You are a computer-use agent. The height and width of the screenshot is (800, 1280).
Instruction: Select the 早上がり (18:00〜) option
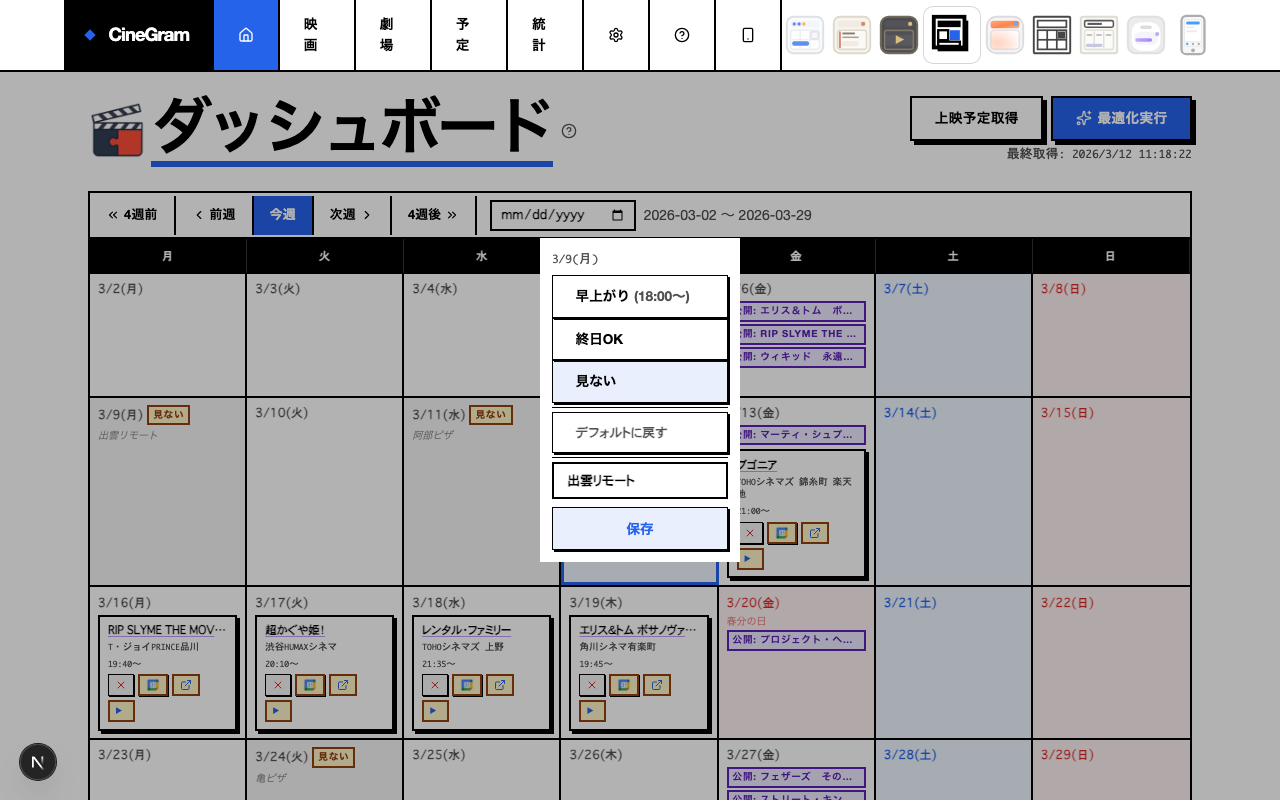tap(640, 296)
